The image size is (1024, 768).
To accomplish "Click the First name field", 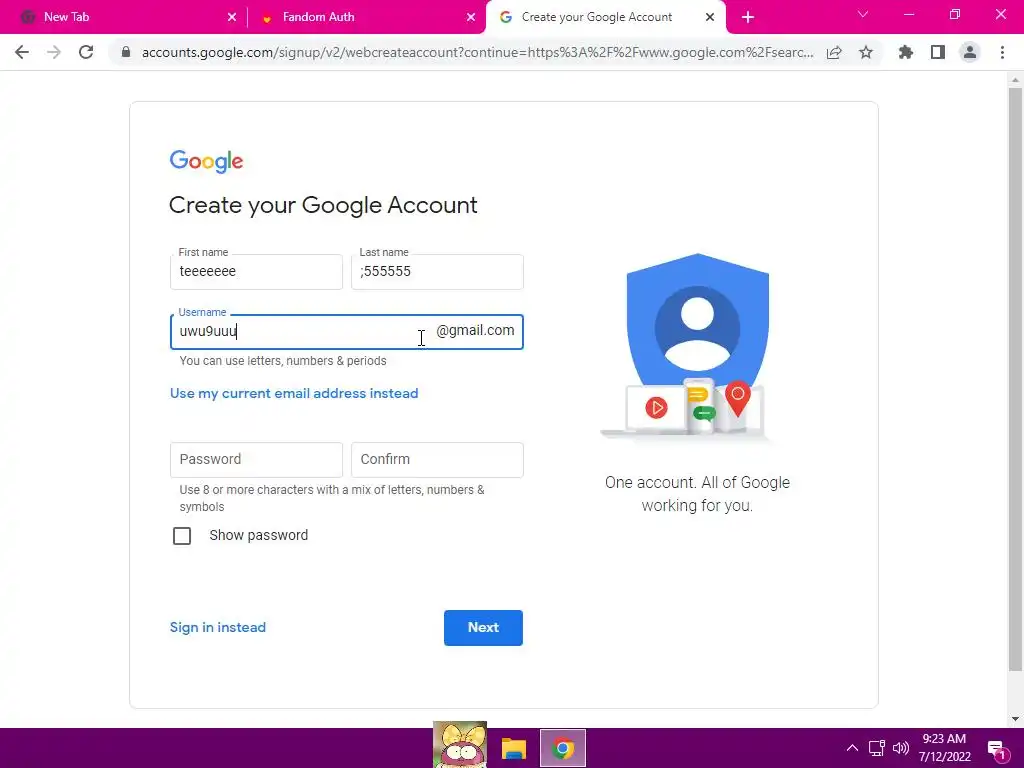I will (x=256, y=272).
